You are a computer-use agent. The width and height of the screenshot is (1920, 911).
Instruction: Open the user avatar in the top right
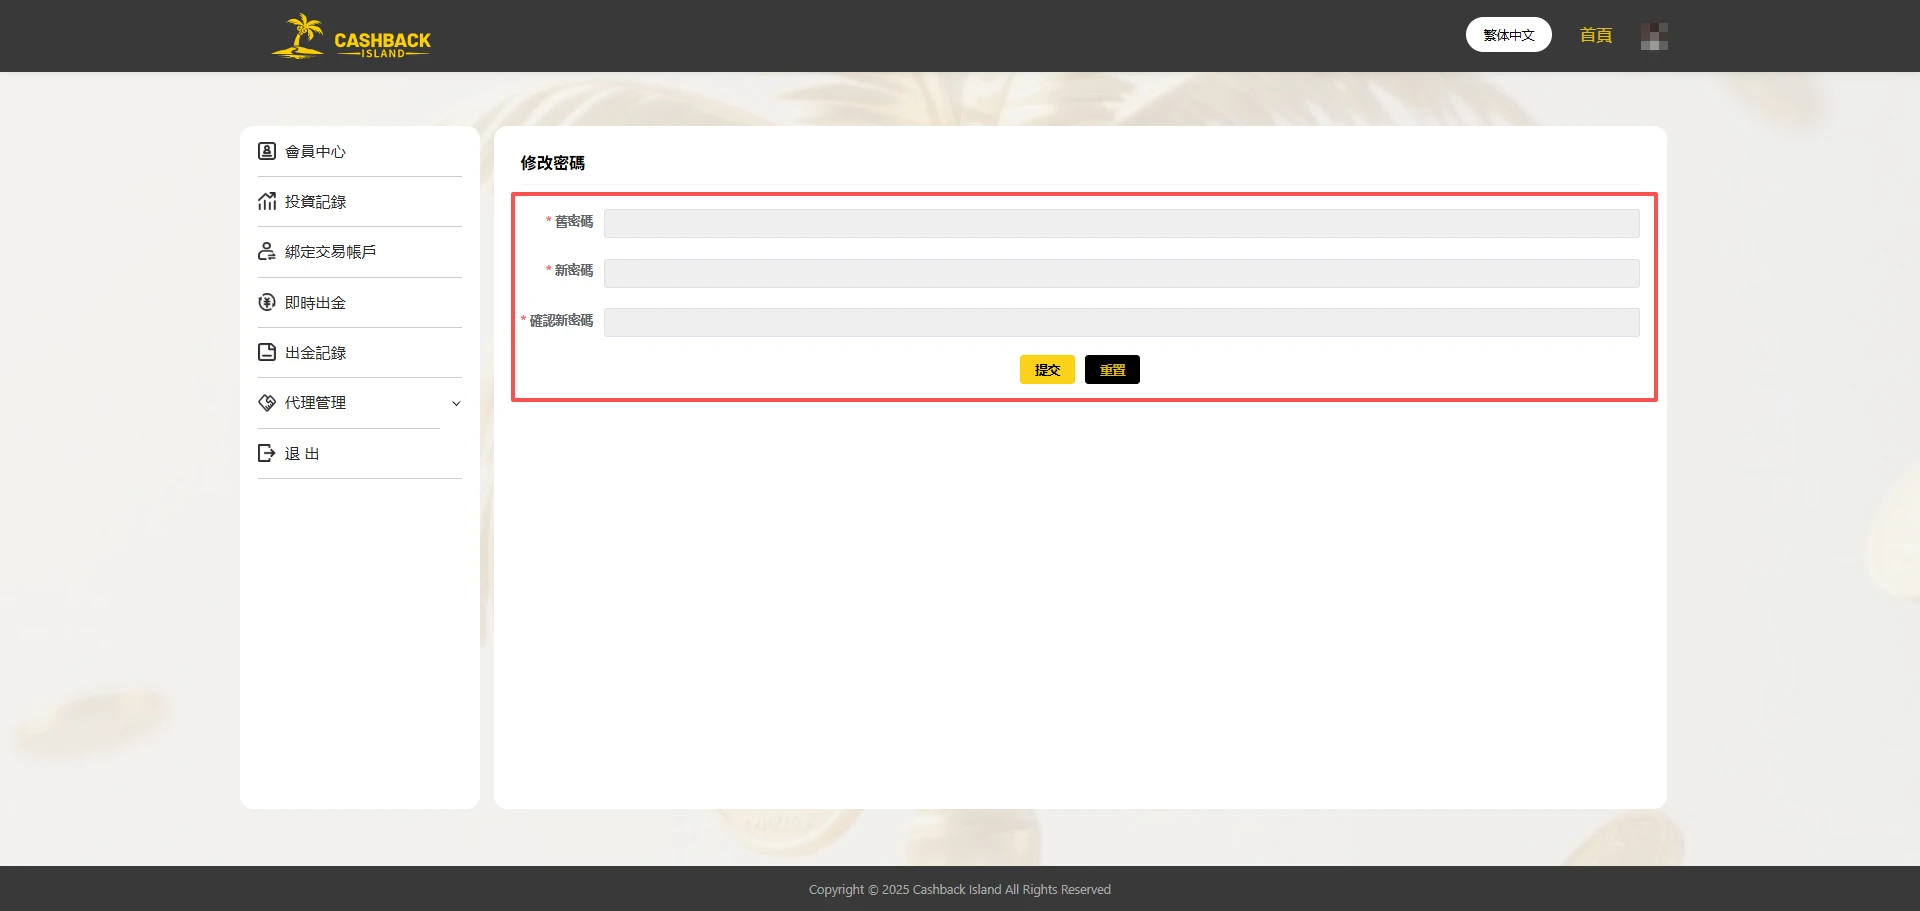pos(1654,36)
